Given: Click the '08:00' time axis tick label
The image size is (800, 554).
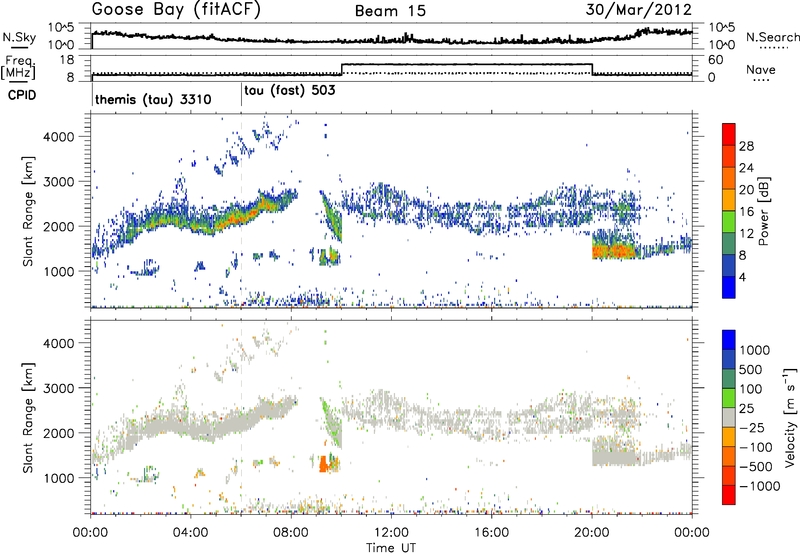Looking at the screenshot, I should (291, 533).
